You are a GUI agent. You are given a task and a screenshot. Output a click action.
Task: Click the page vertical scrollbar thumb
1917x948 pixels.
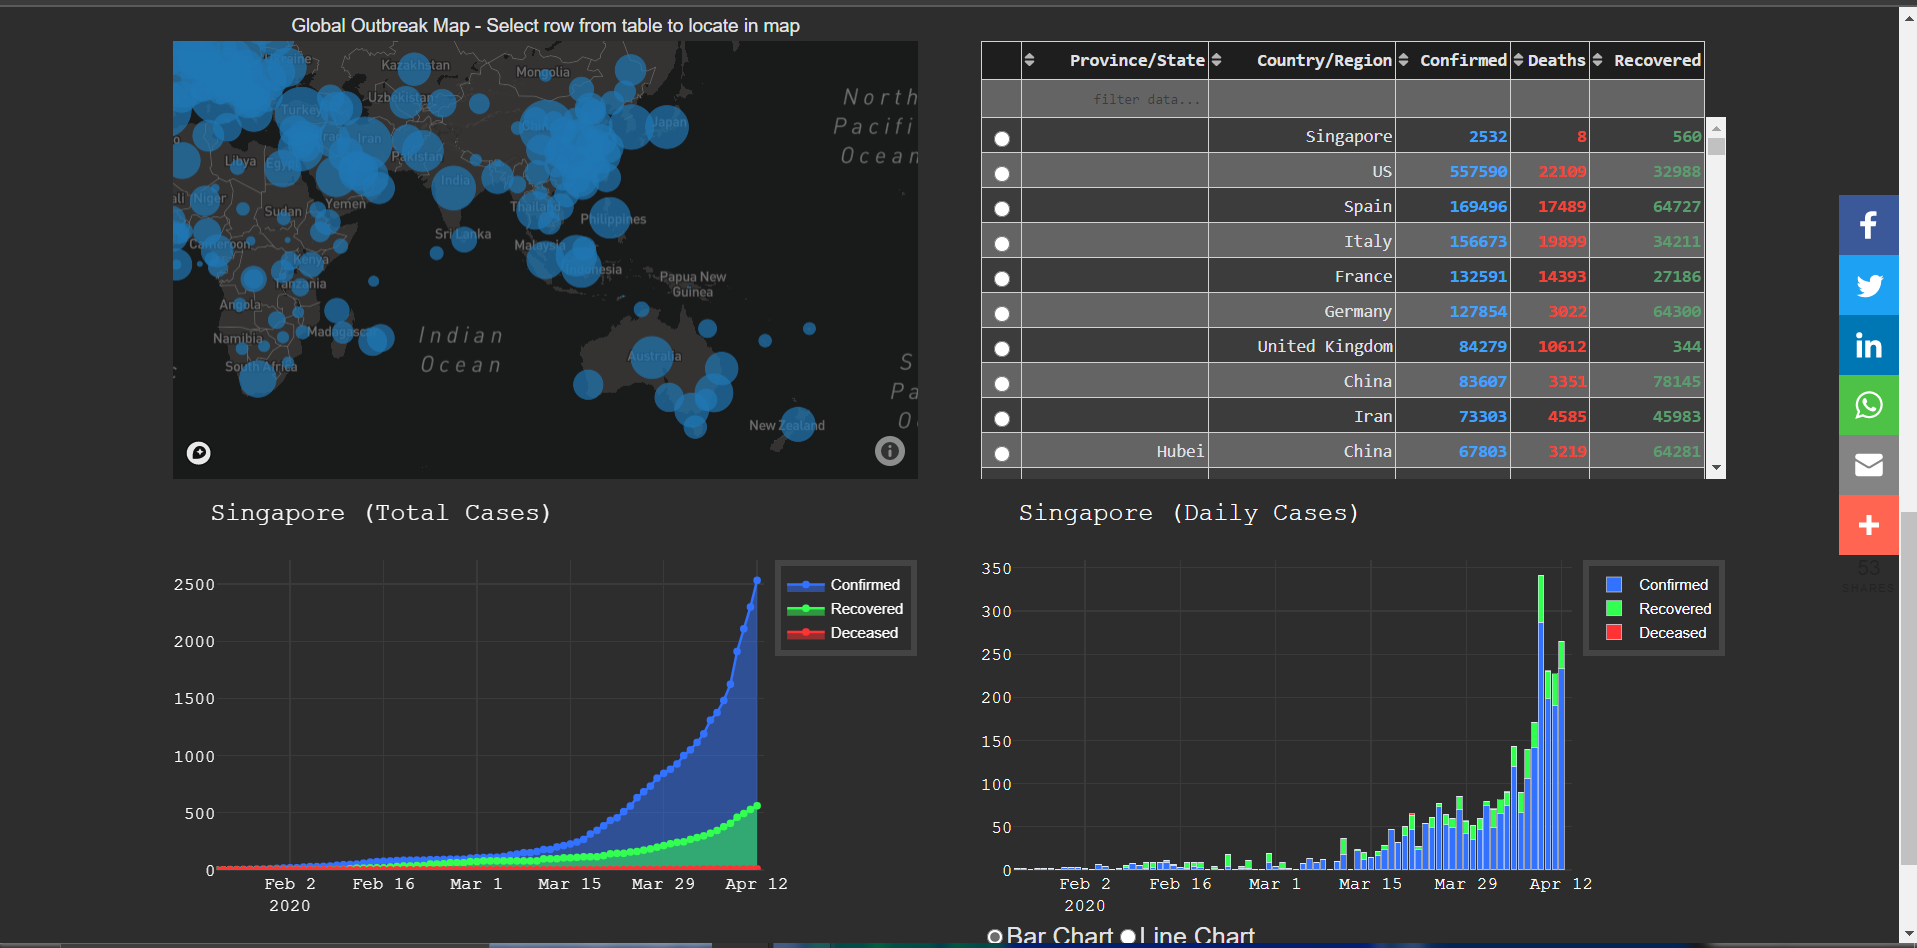[1908, 688]
